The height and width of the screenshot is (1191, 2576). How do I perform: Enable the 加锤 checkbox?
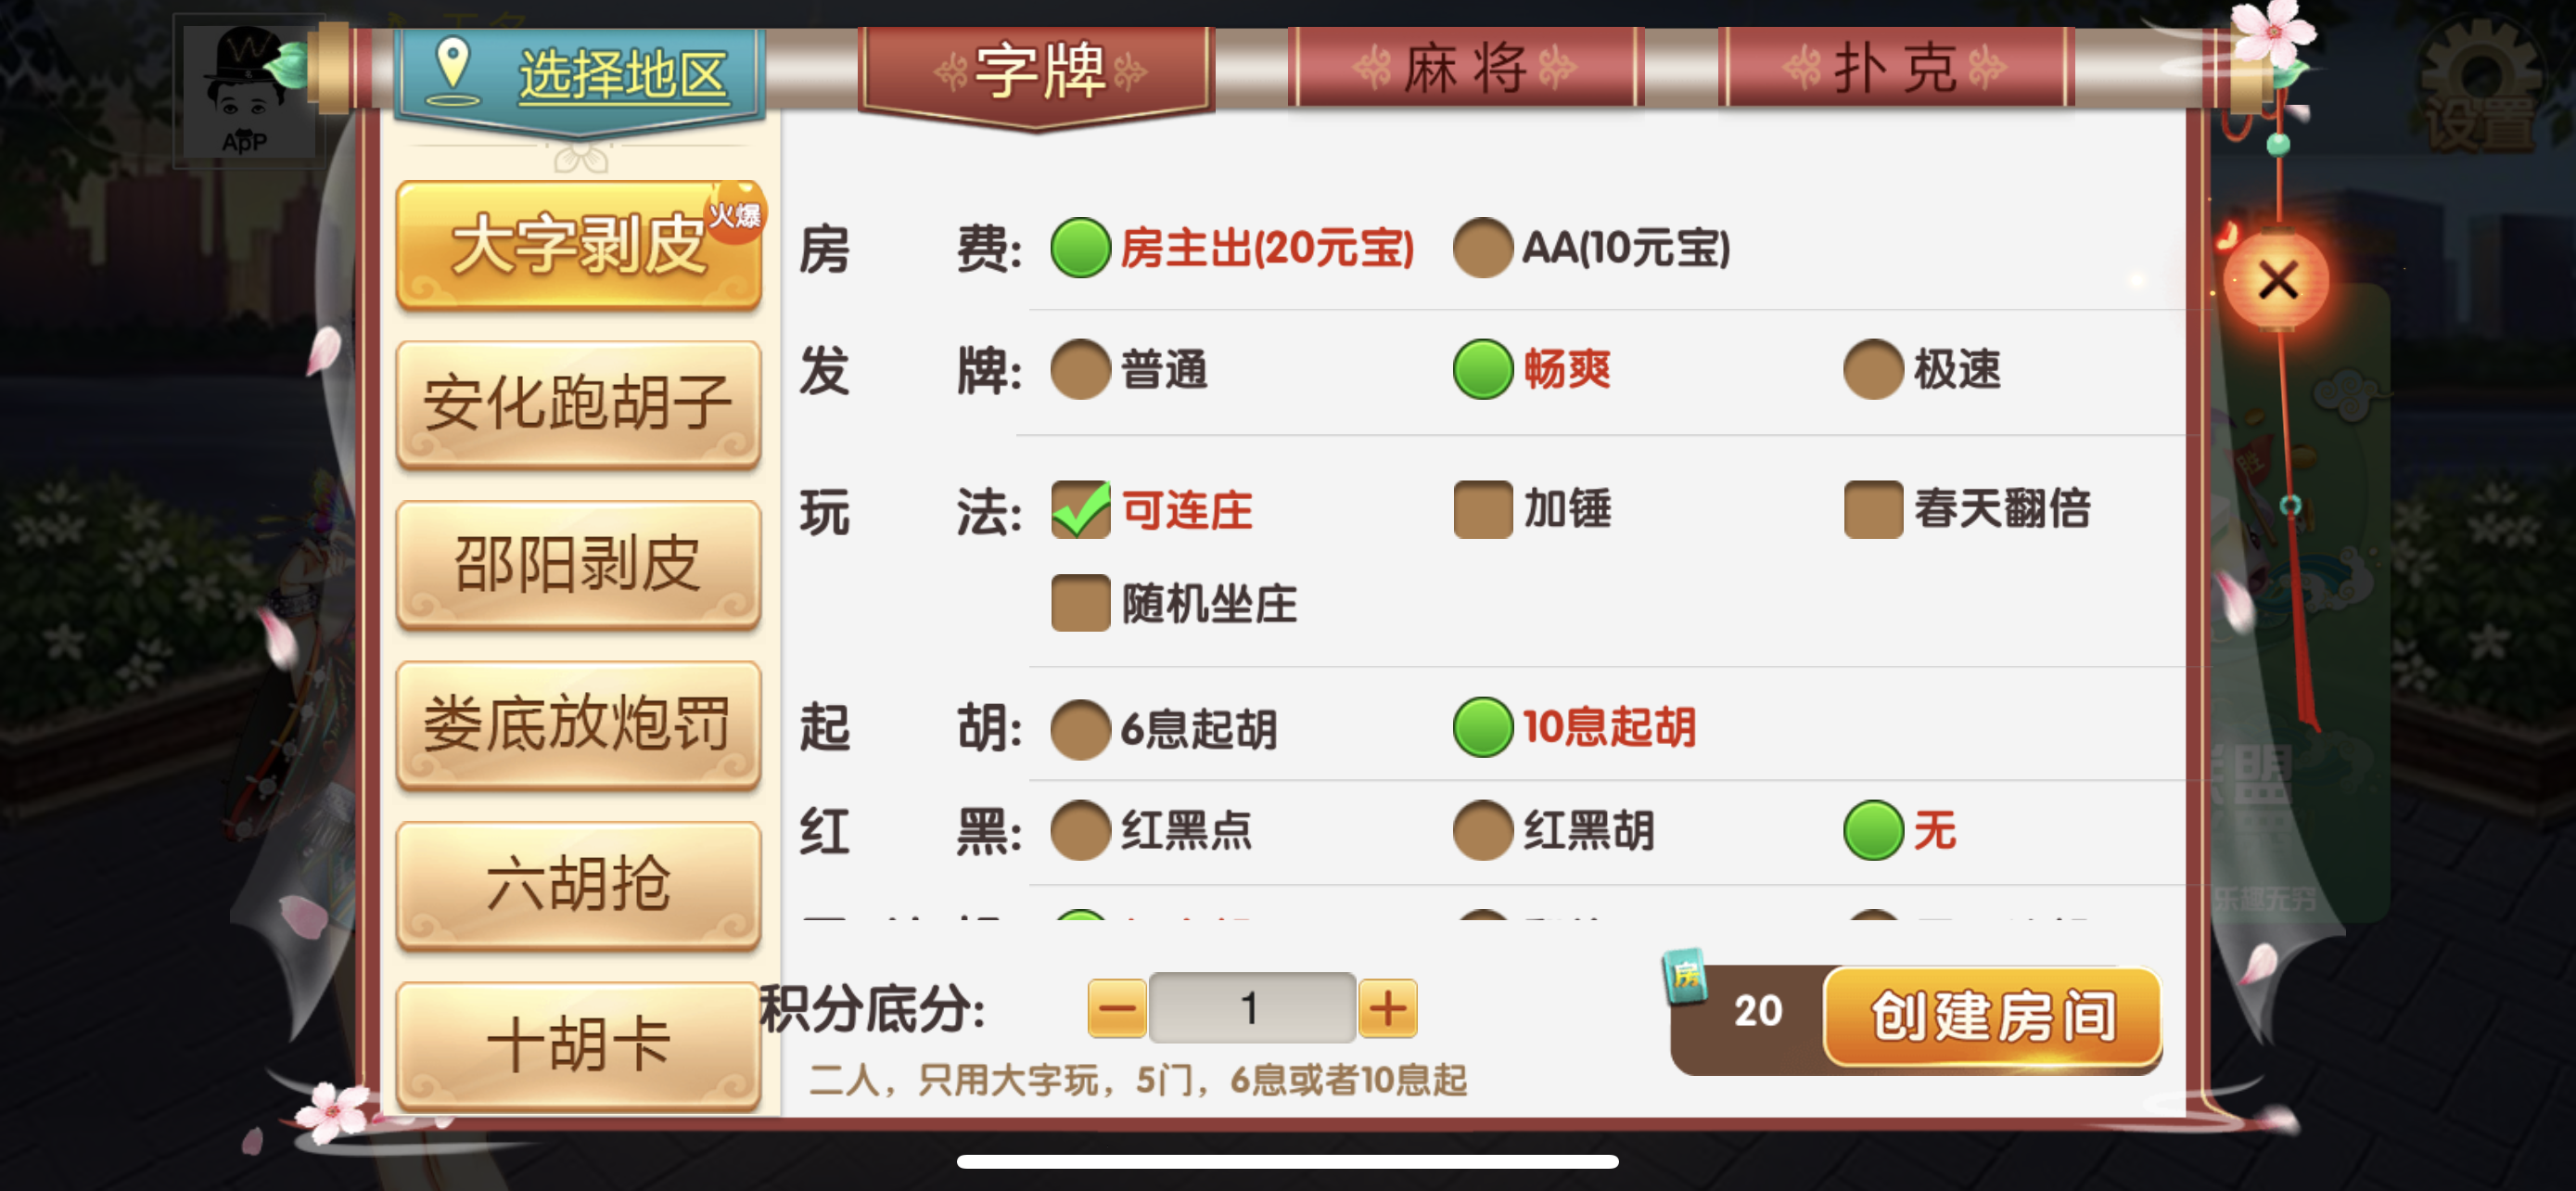point(1482,509)
